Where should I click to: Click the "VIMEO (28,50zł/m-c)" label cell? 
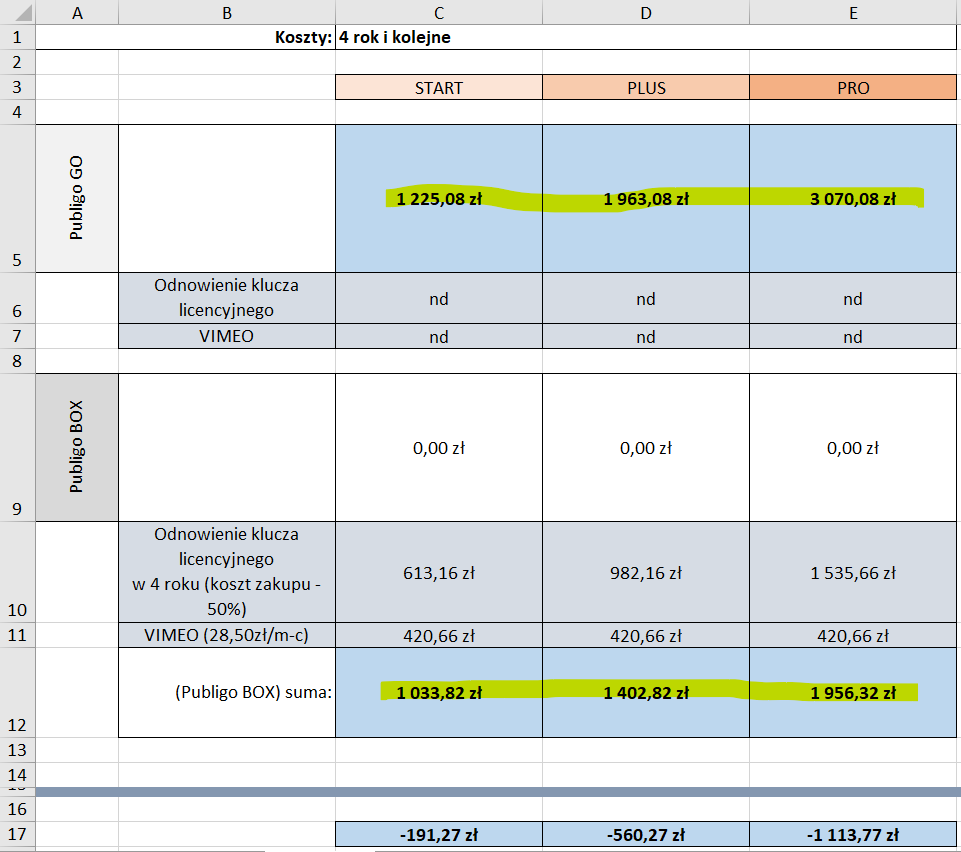coord(227,635)
